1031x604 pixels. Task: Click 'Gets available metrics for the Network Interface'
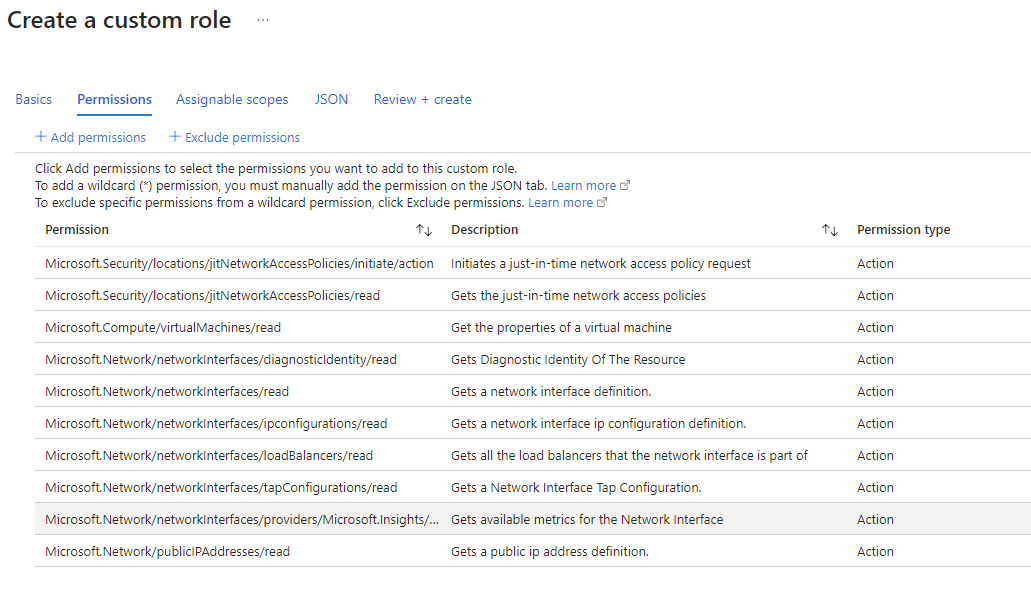(x=587, y=520)
